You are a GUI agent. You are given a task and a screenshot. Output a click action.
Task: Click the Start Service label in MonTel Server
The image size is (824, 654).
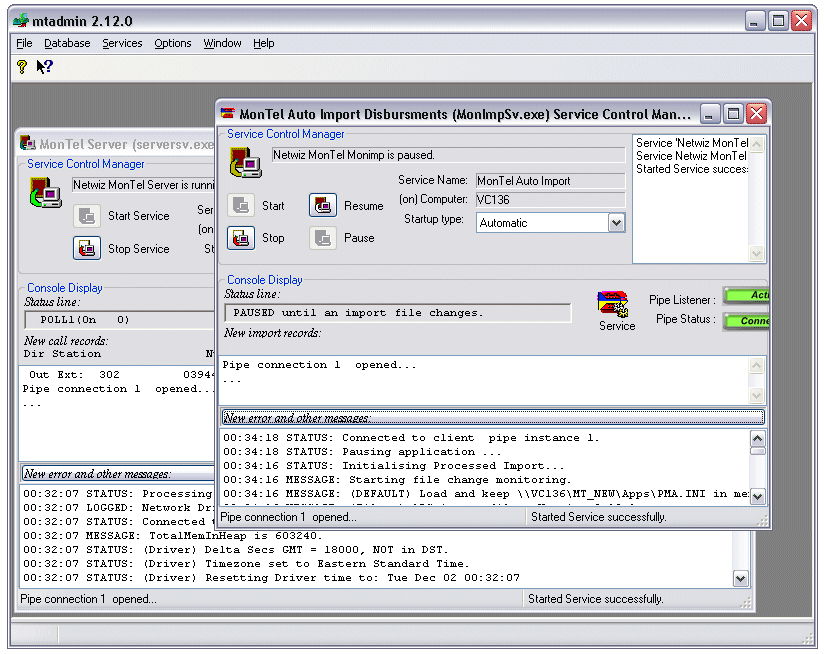coord(139,216)
